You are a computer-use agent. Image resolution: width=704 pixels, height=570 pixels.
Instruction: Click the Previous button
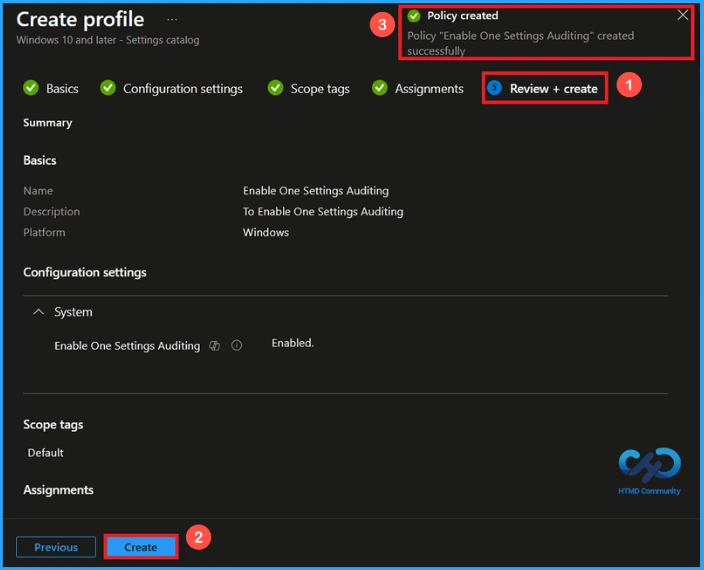click(x=56, y=547)
